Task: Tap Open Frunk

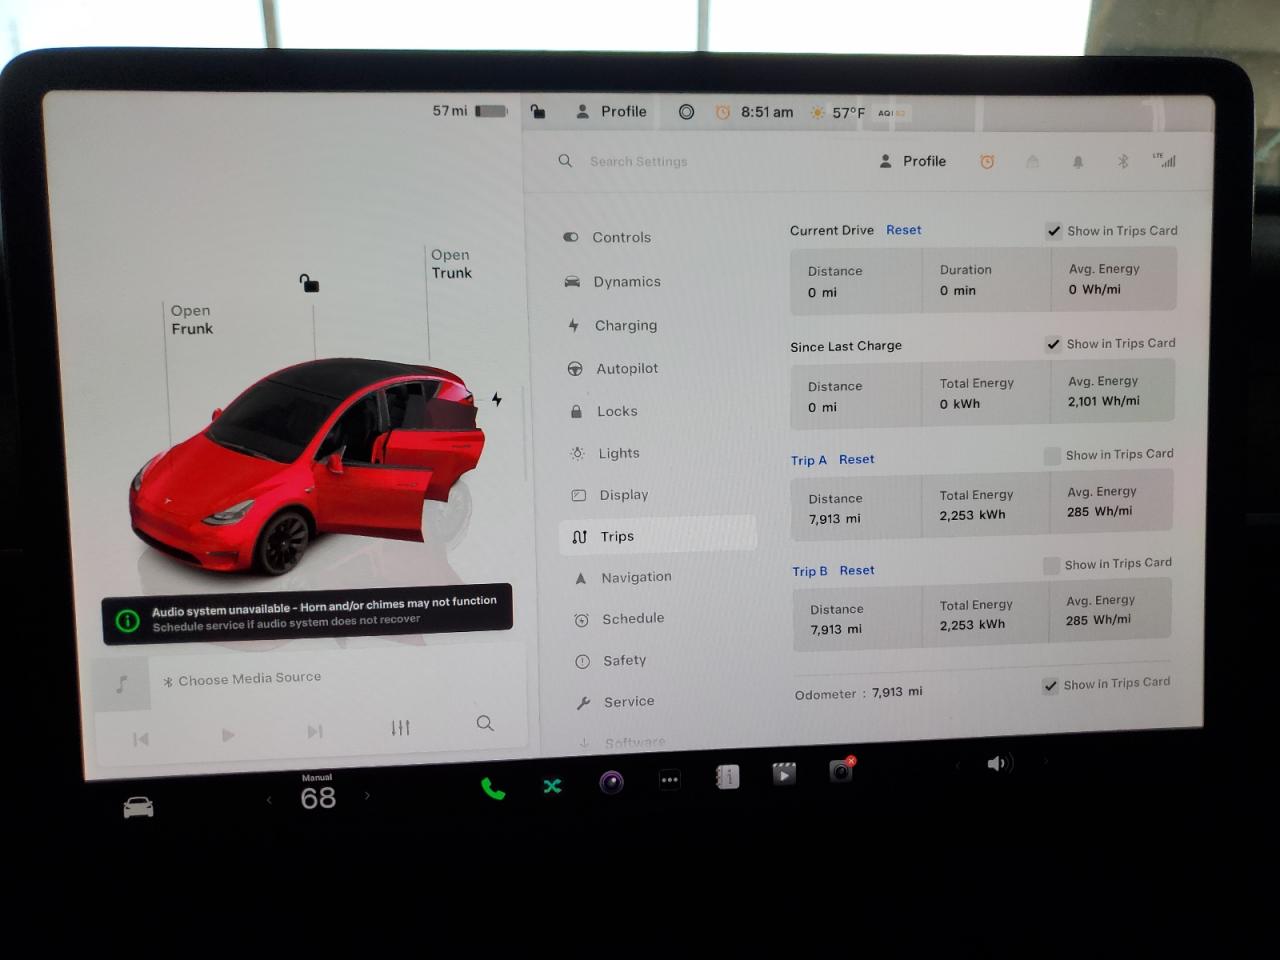Action: (x=192, y=319)
